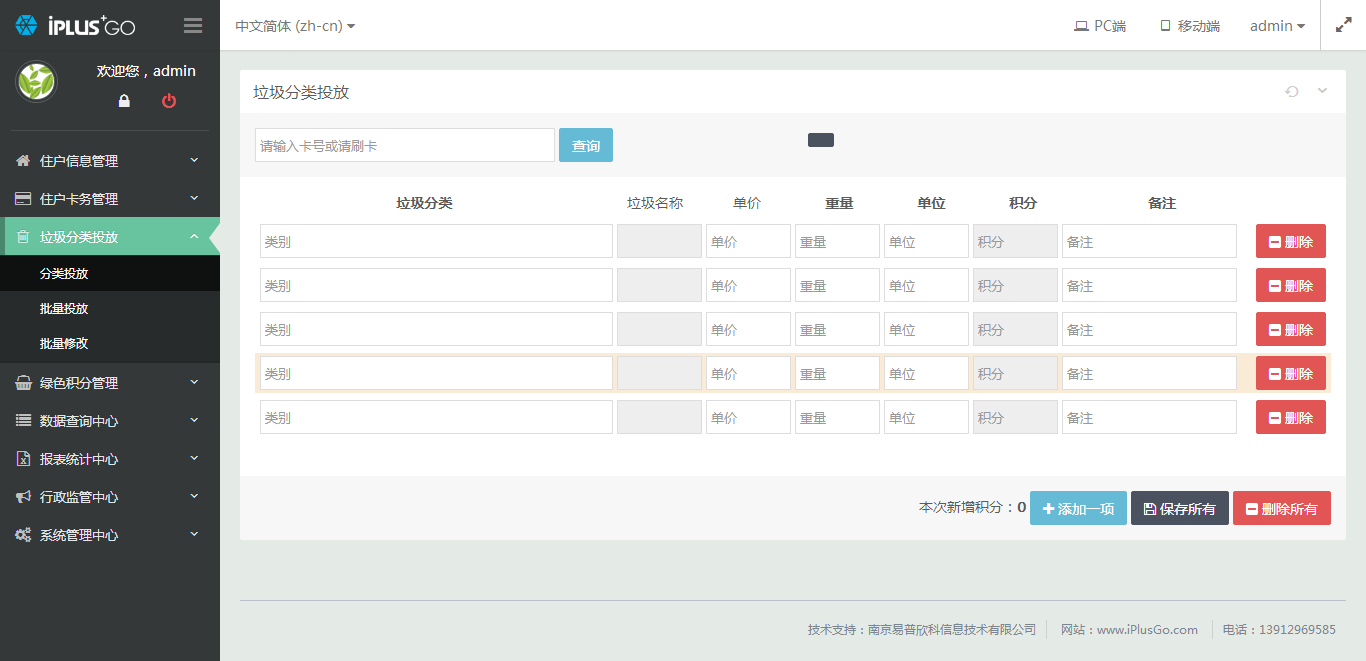This screenshot has height=661, width=1366.
Task: Expand the 绿色积分管理 sidebar menu
Action: pos(110,383)
